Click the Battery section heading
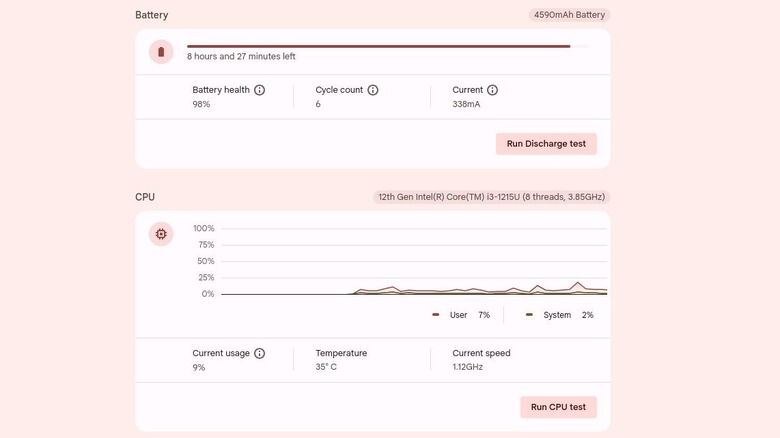Screen dimensions: 780x438 click(x=152, y=15)
